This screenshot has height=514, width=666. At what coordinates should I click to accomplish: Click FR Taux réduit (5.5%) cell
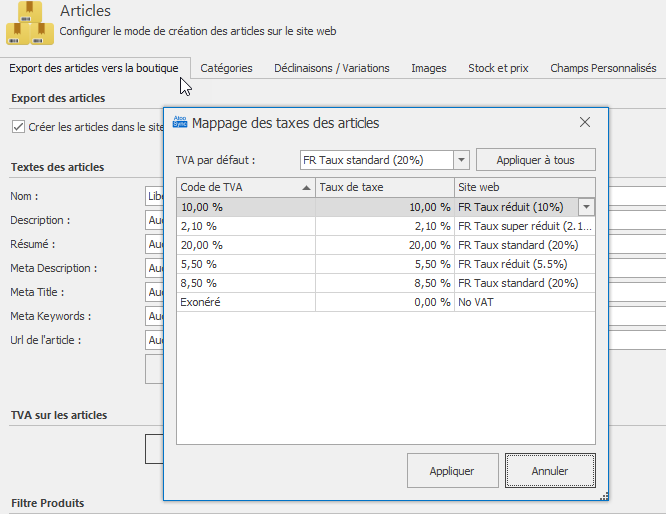click(525, 264)
